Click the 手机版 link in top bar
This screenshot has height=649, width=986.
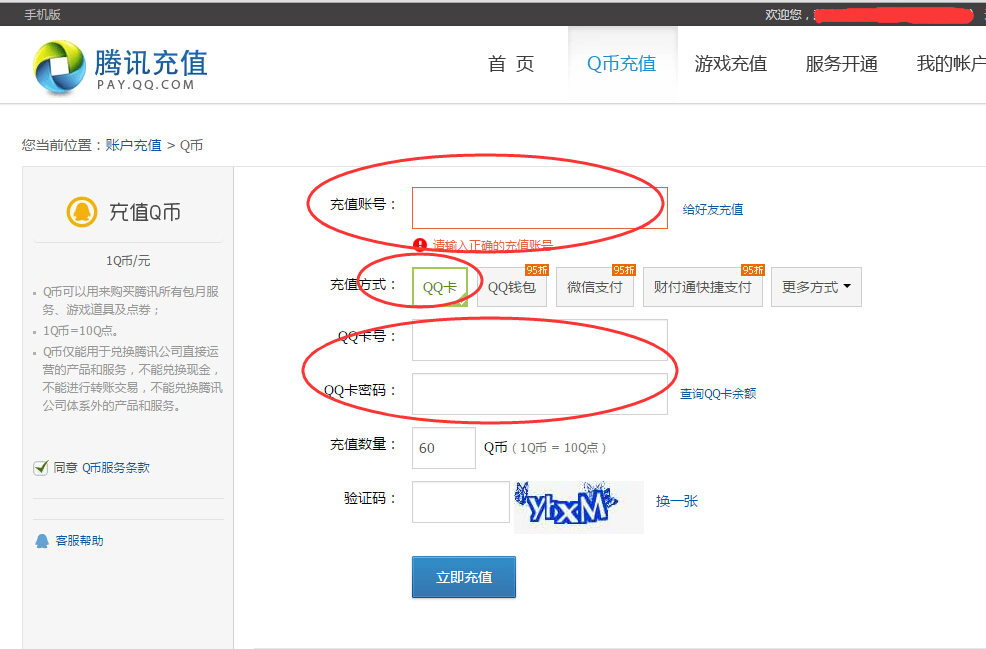[x=42, y=14]
